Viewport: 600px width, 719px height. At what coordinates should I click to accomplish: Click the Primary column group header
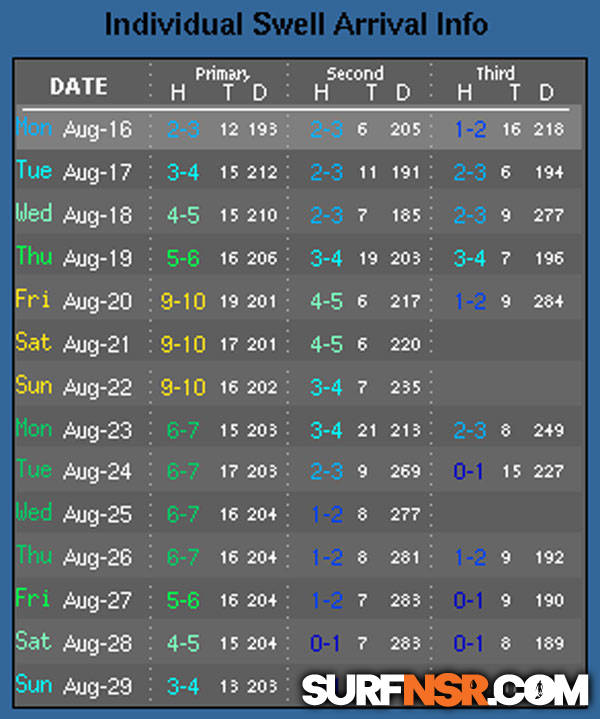tap(222, 74)
